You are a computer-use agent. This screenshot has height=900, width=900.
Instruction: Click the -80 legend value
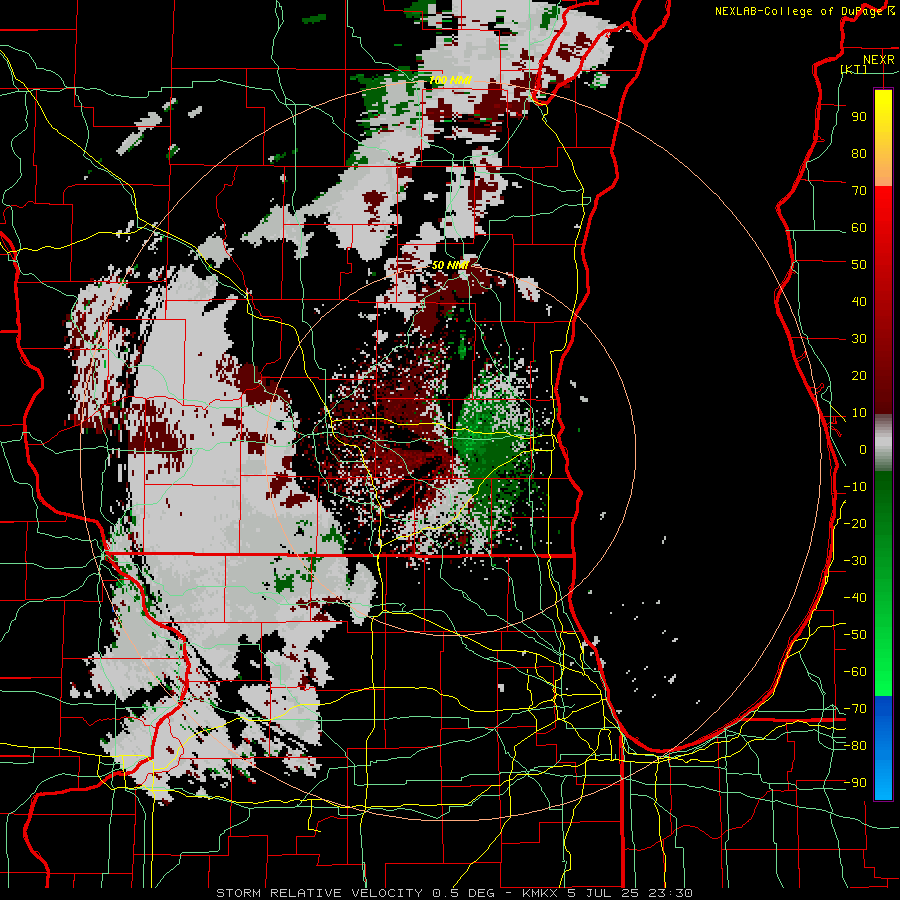[x=855, y=746]
